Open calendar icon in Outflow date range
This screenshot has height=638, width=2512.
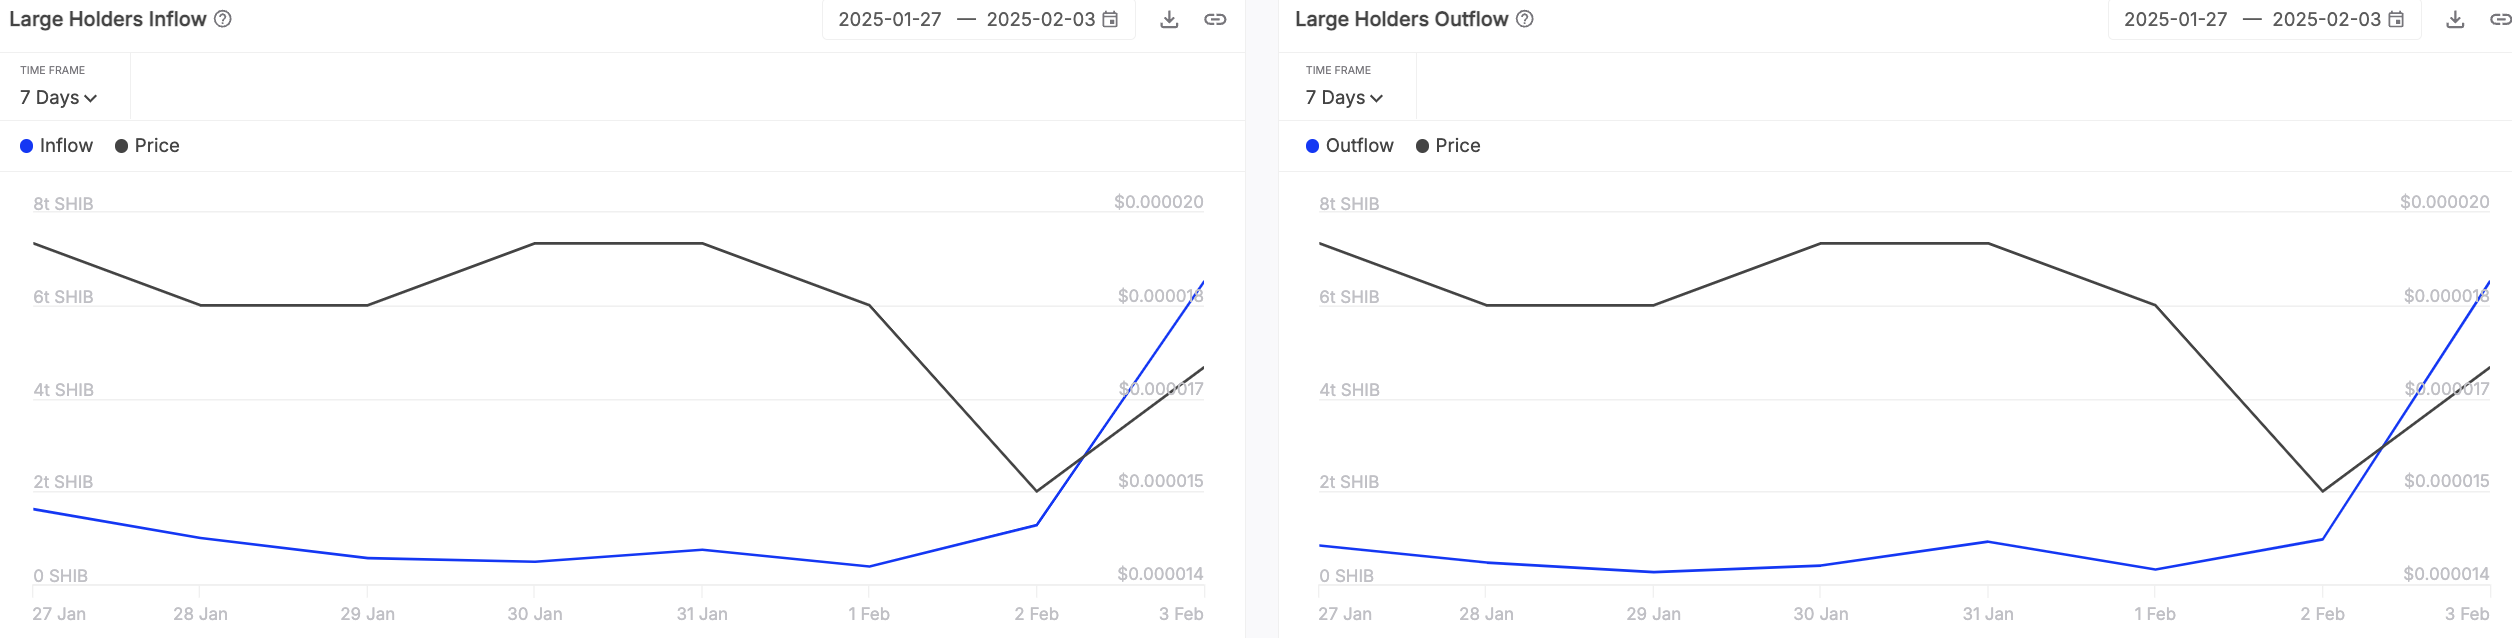tap(2396, 20)
